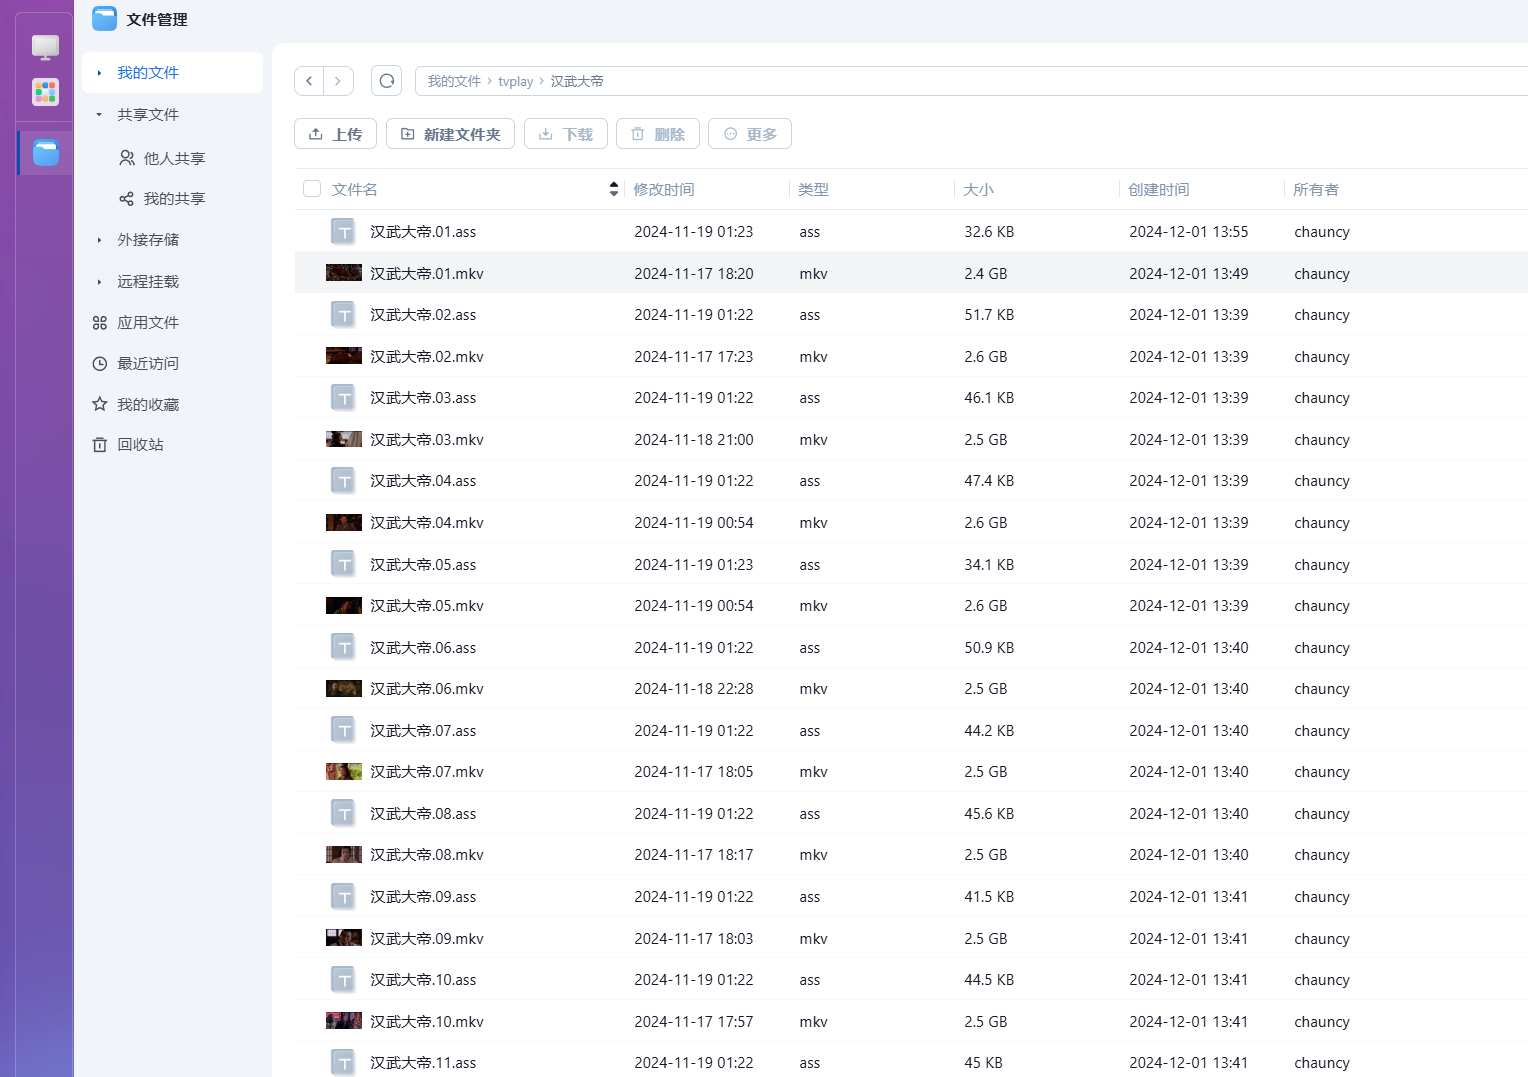Screen dimensions: 1528x1077
Task: Select the 汉武大帝.06.ass subtitle file icon
Action: point(344,648)
